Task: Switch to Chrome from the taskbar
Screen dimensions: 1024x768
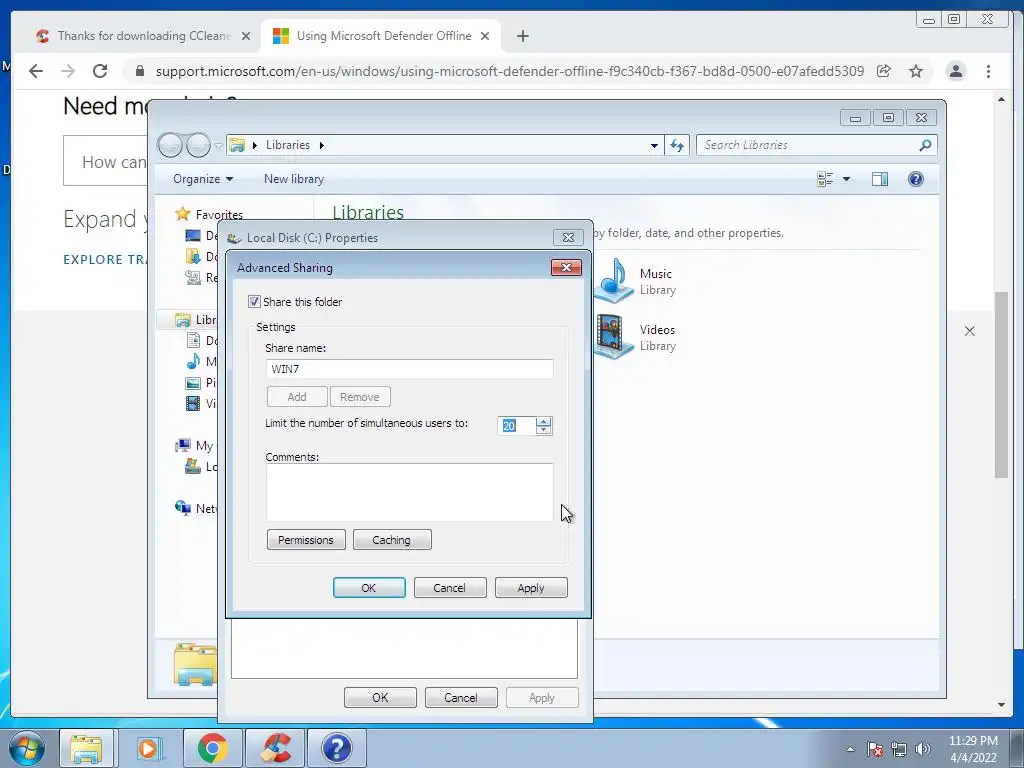Action: 212,748
